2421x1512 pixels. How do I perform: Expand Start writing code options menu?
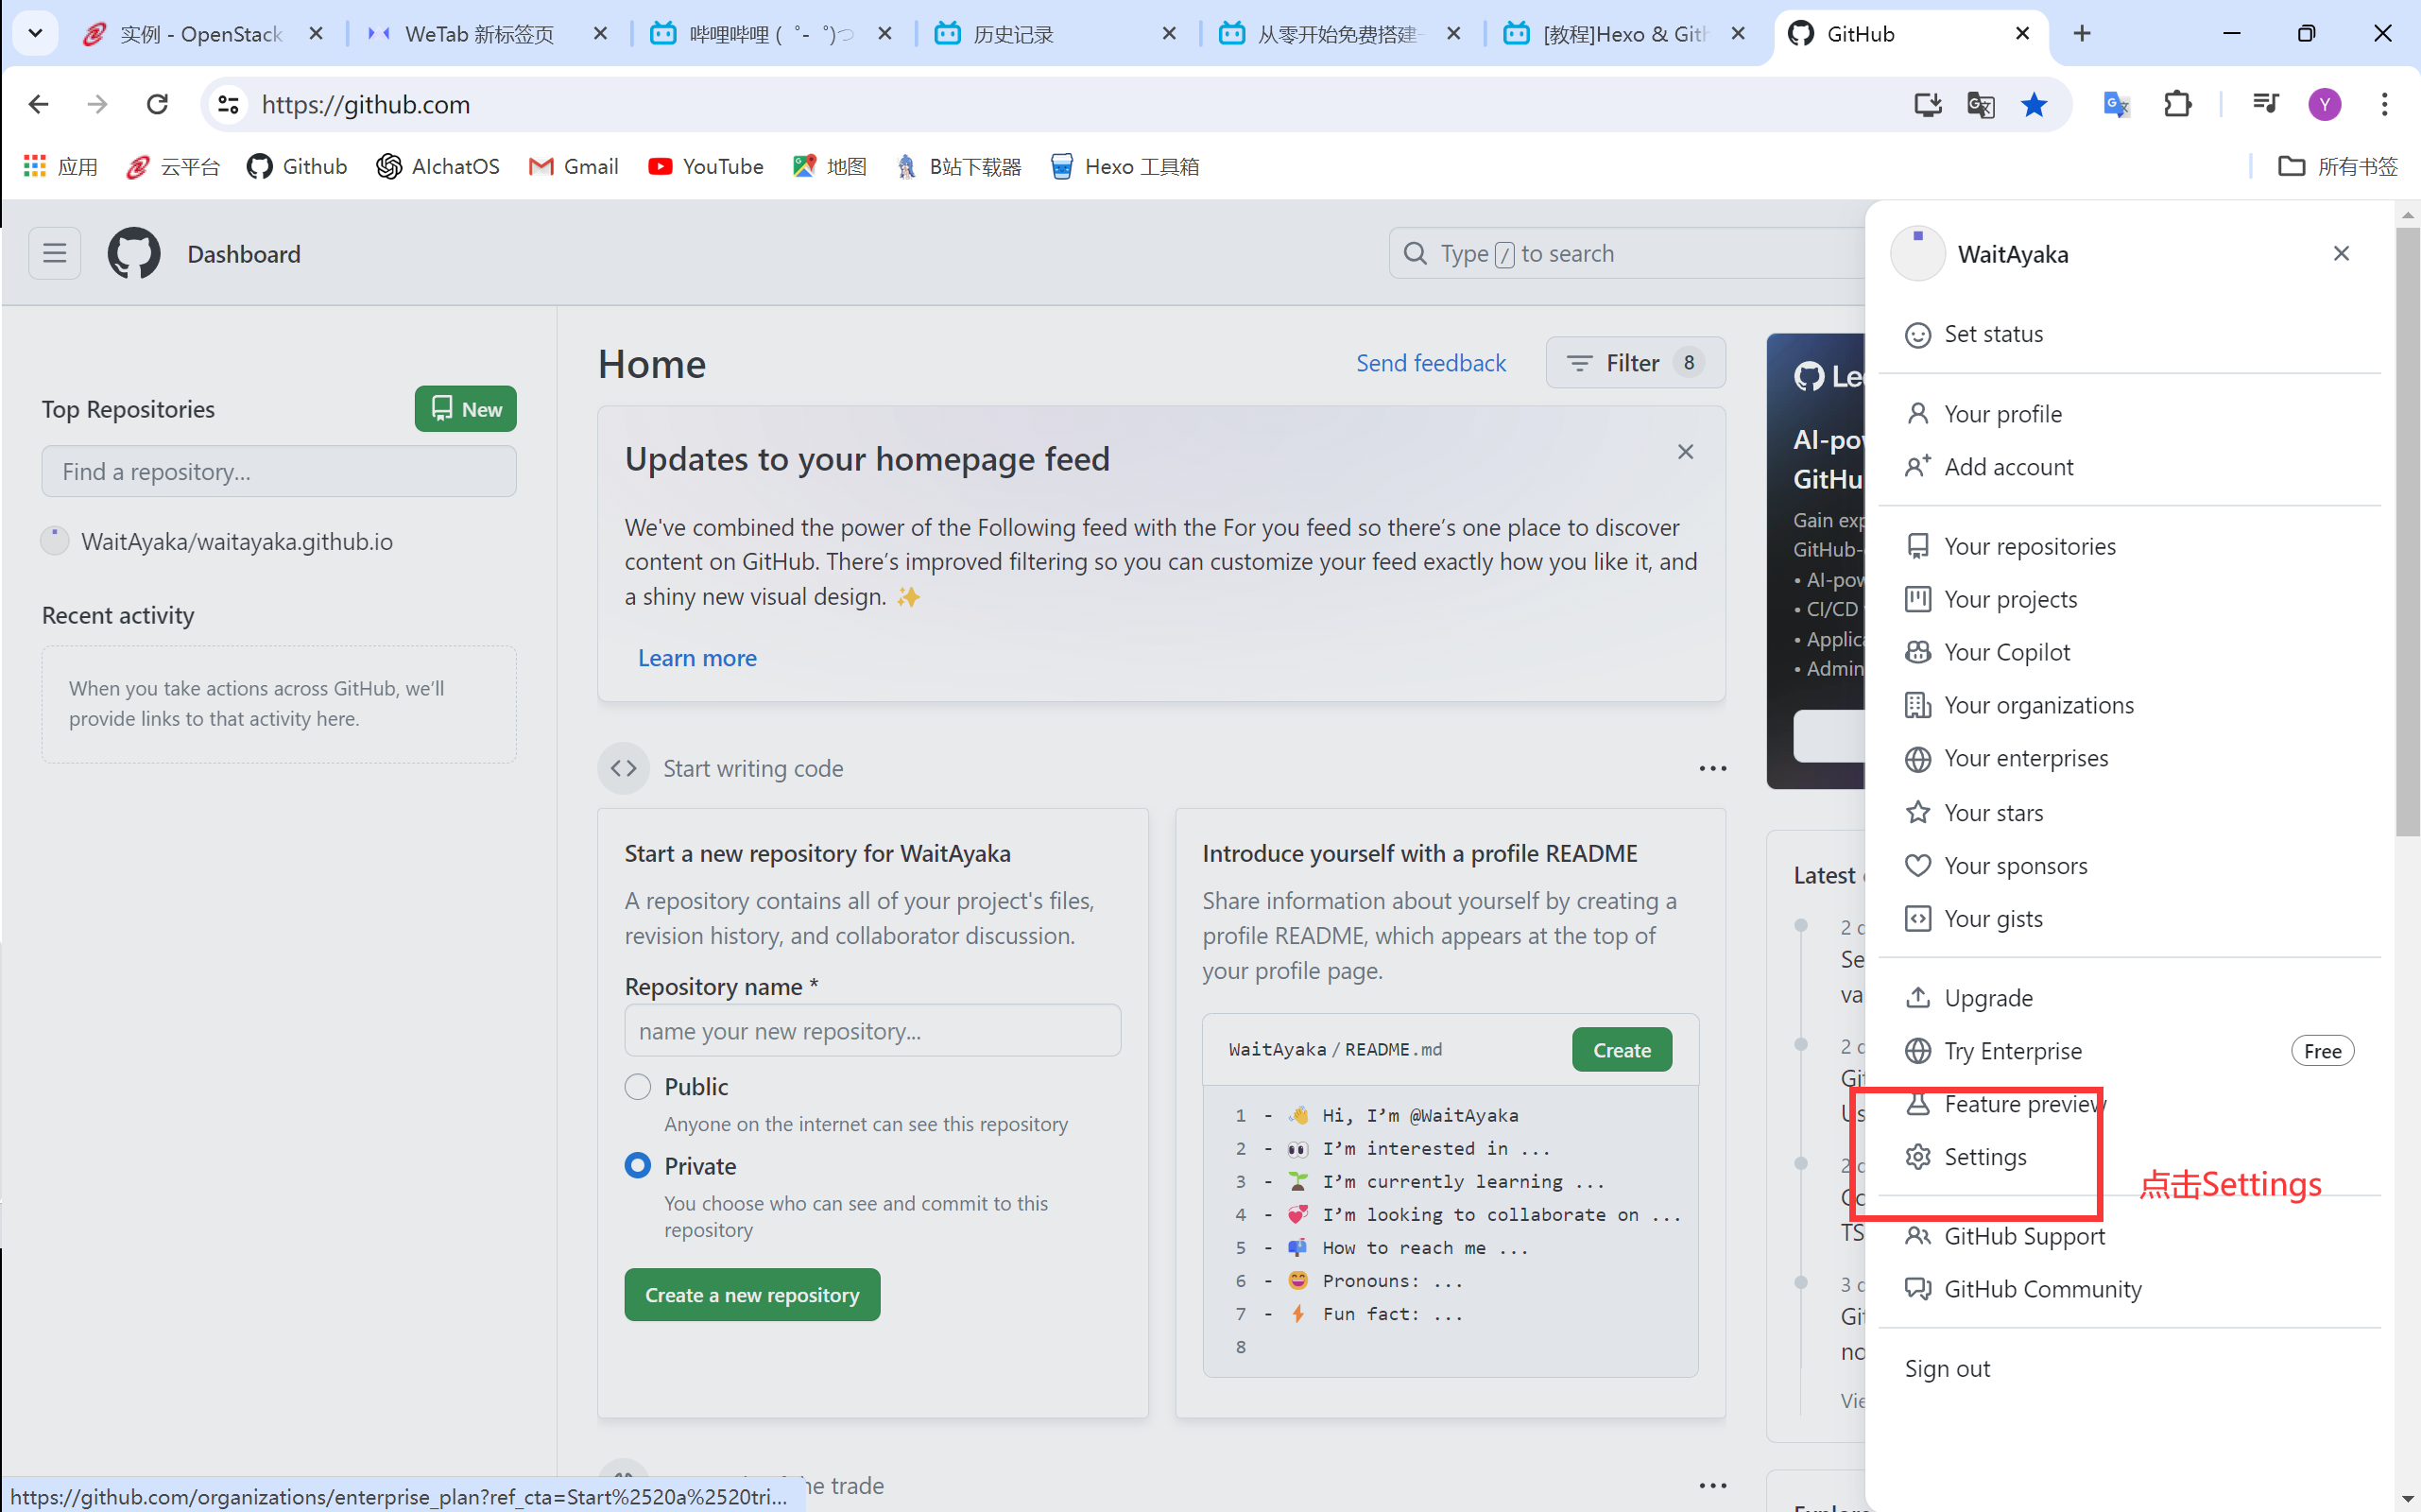coord(1712,768)
